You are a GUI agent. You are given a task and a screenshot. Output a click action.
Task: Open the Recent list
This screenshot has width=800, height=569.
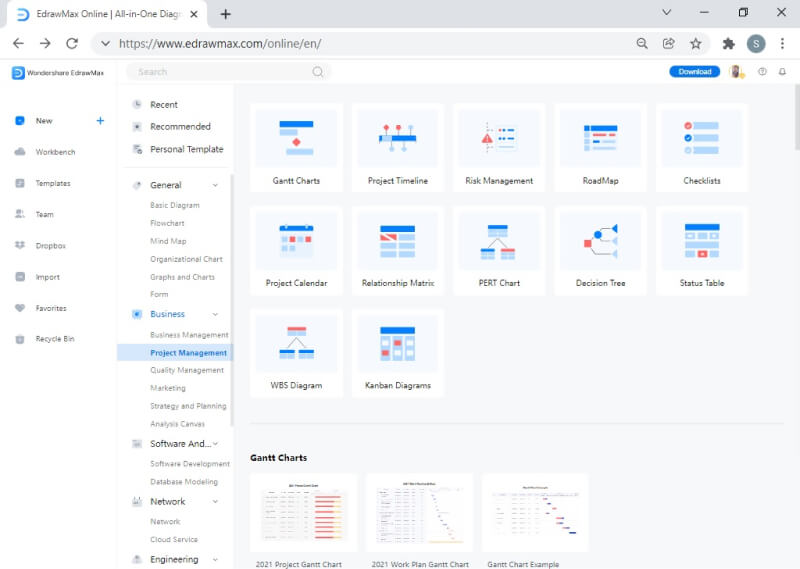(164, 105)
